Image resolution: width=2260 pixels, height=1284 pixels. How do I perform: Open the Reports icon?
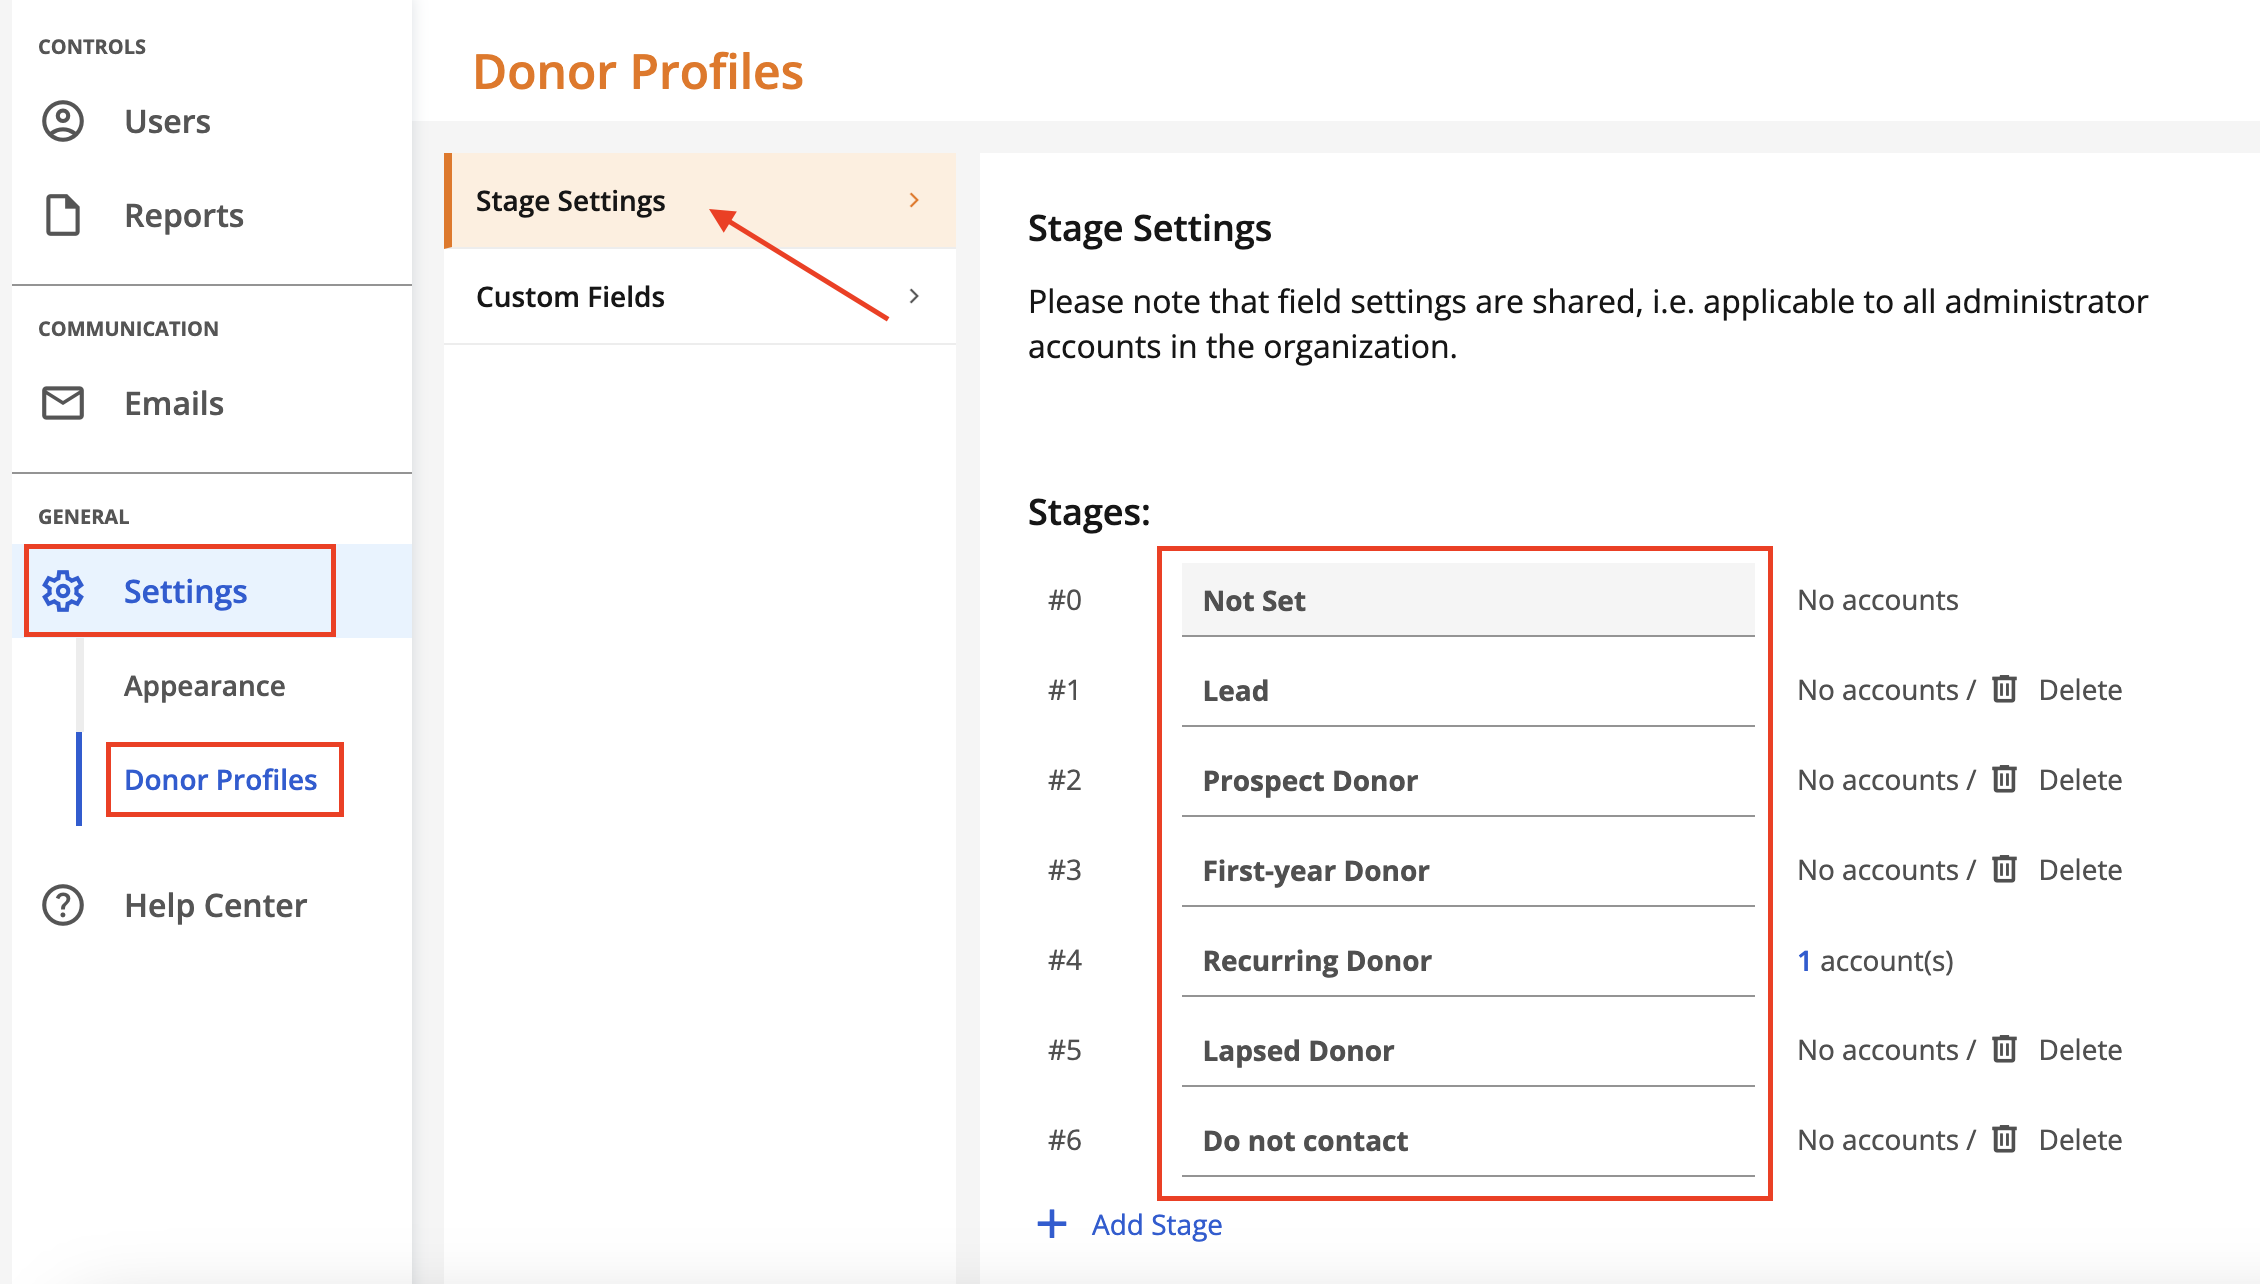62,214
